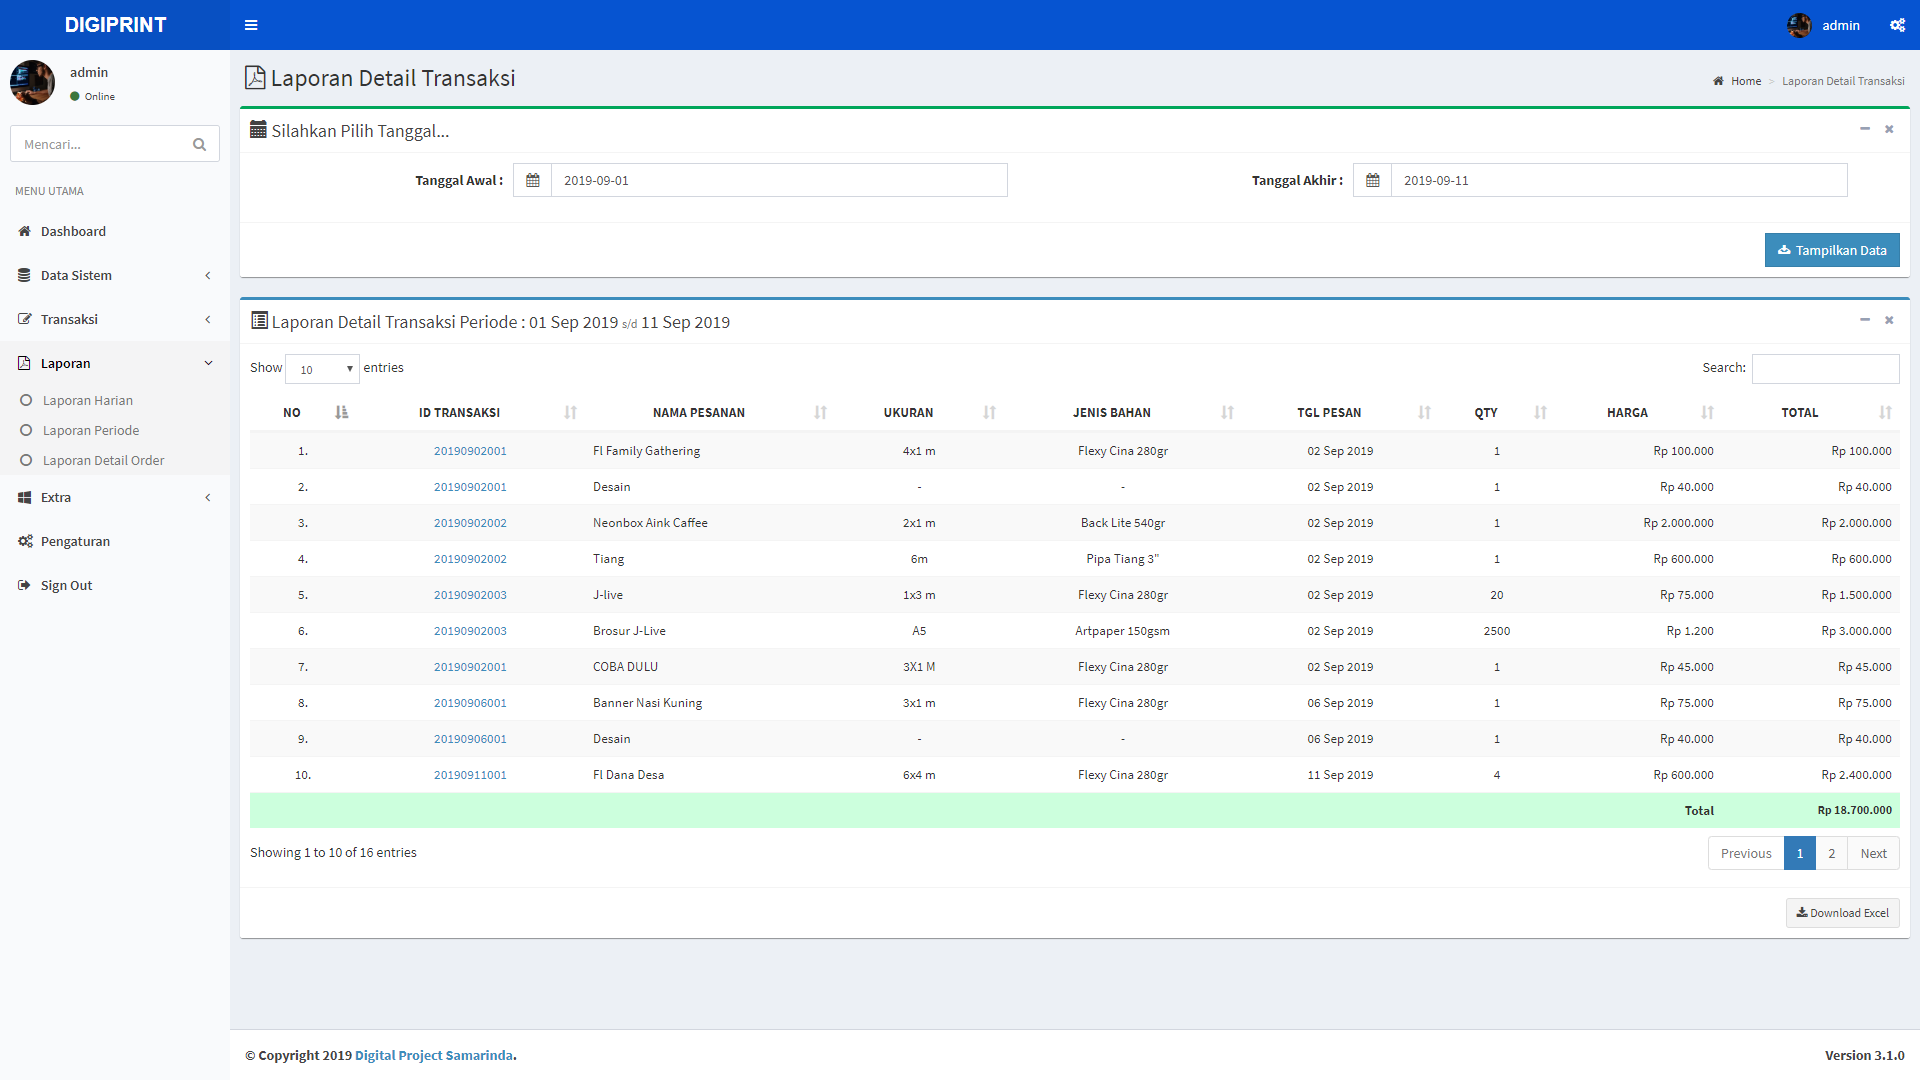This screenshot has height=1080, width=1920.
Task: Click the Download Excel button
Action: (x=1842, y=913)
